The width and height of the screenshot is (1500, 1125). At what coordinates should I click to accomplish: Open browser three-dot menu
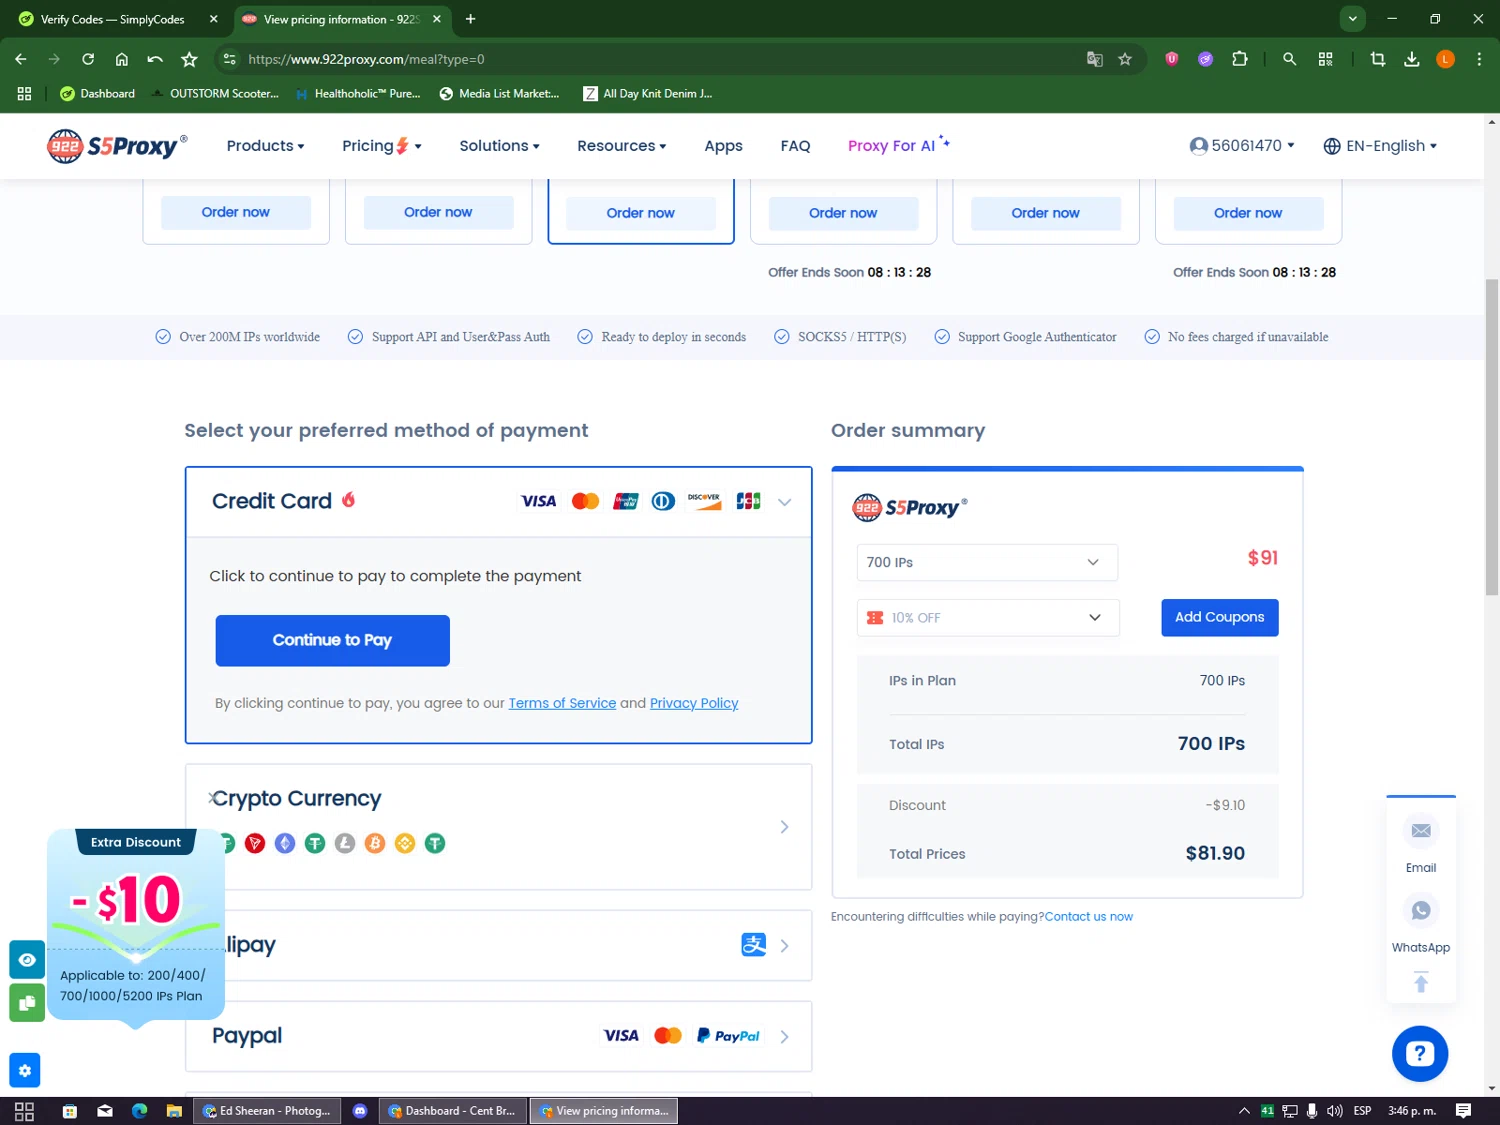[x=1479, y=59]
